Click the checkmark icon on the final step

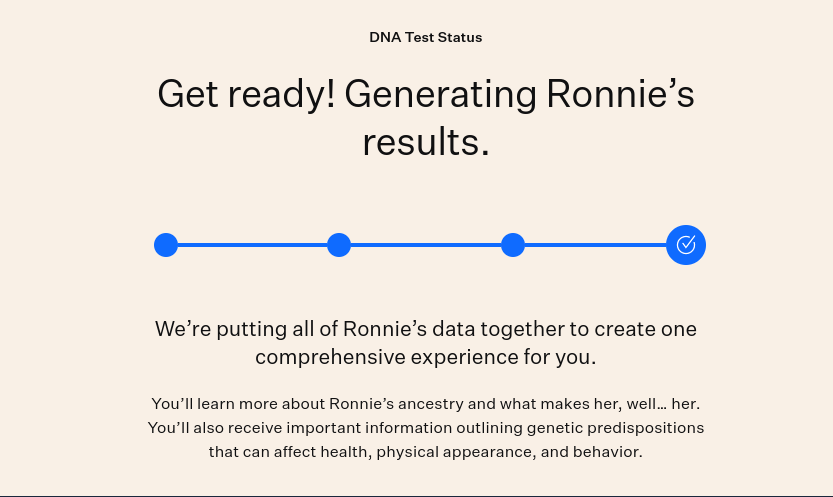pyautogui.click(x=686, y=245)
